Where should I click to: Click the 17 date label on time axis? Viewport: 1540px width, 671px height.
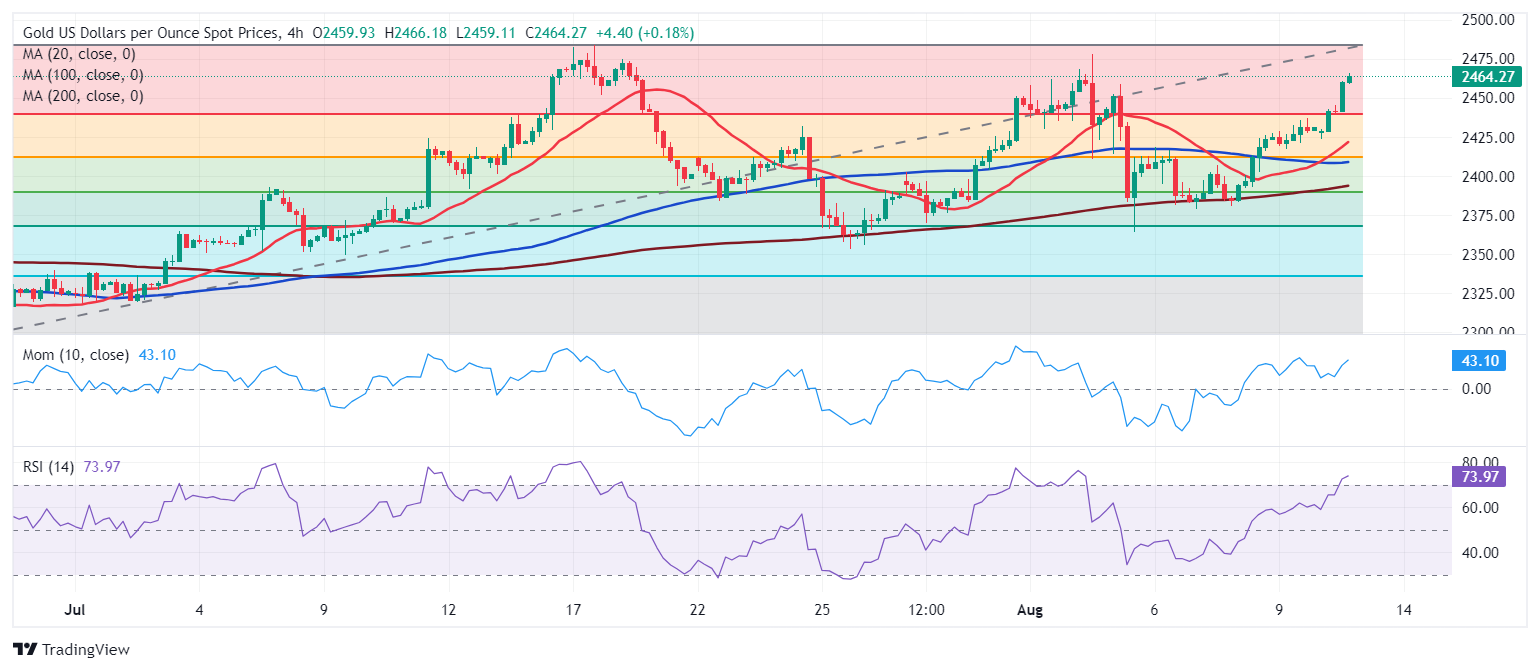coord(573,609)
